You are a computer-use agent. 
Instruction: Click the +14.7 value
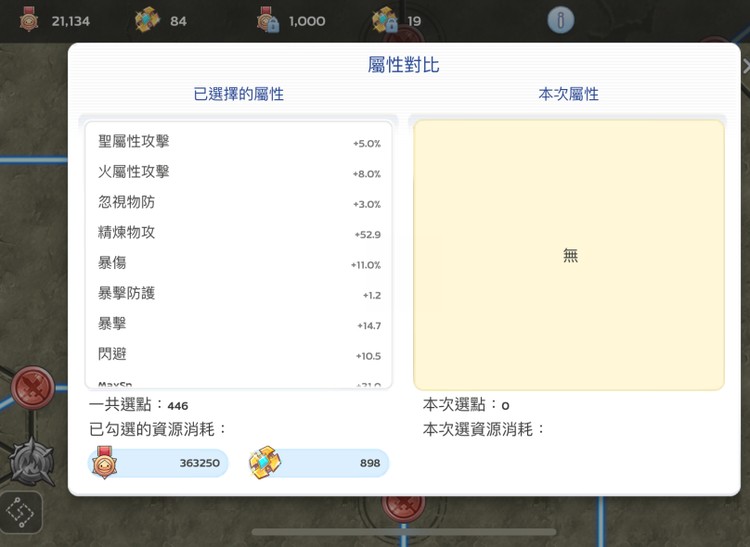[x=369, y=326]
